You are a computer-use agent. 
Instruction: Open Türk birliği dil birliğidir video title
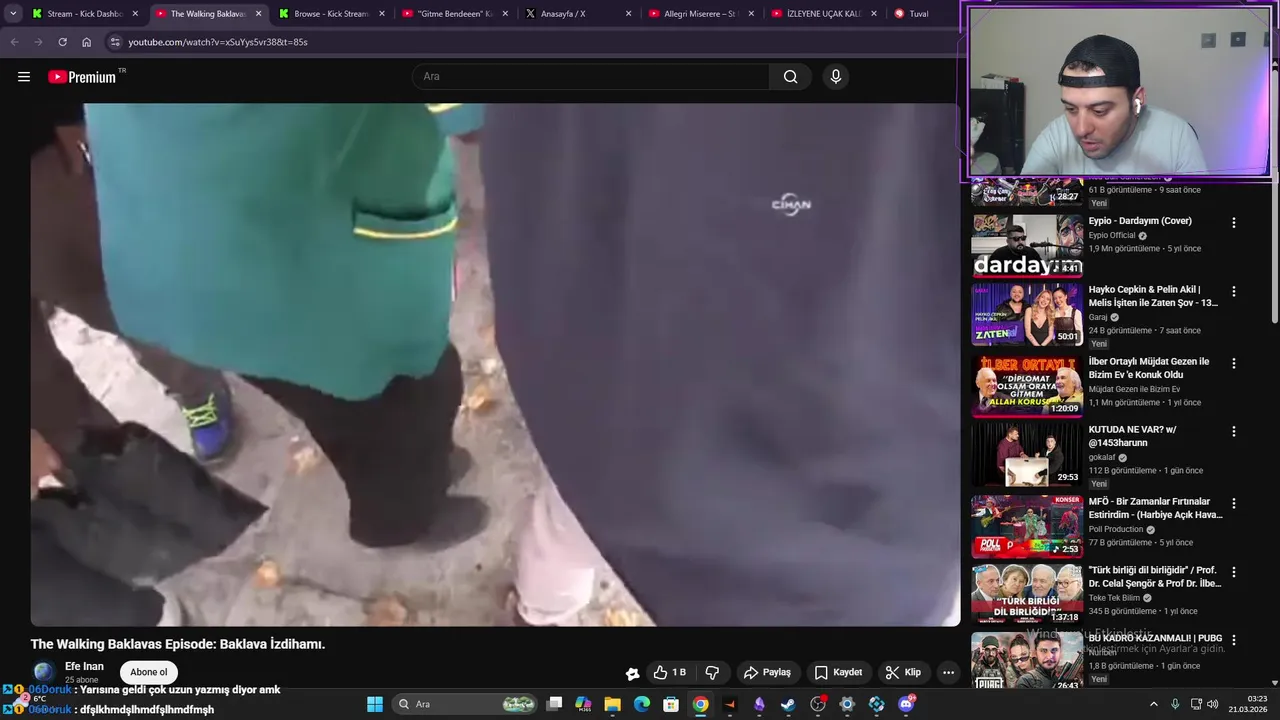click(1155, 577)
